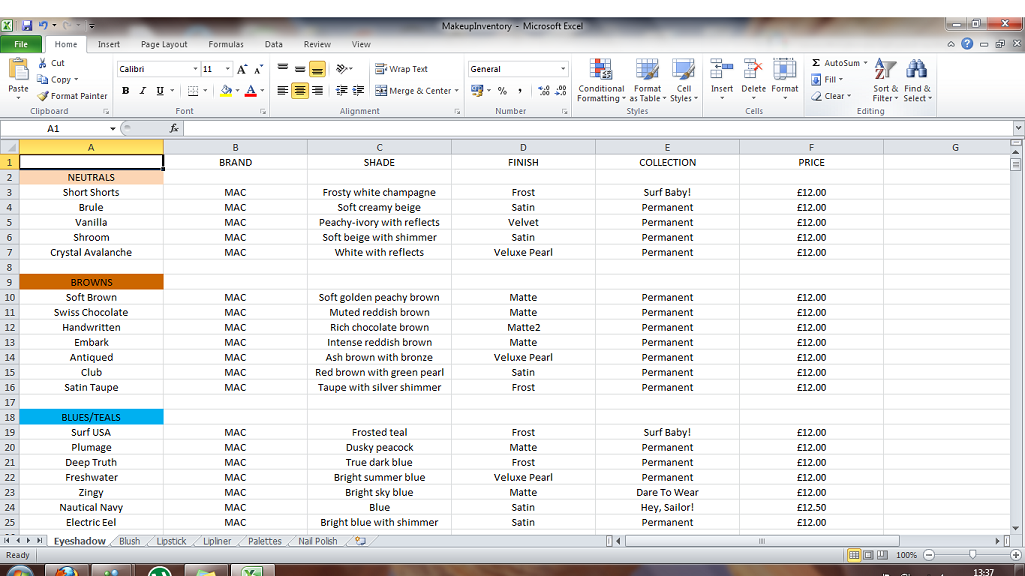
Task: Open Sort & Filter menu
Action: click(x=885, y=80)
